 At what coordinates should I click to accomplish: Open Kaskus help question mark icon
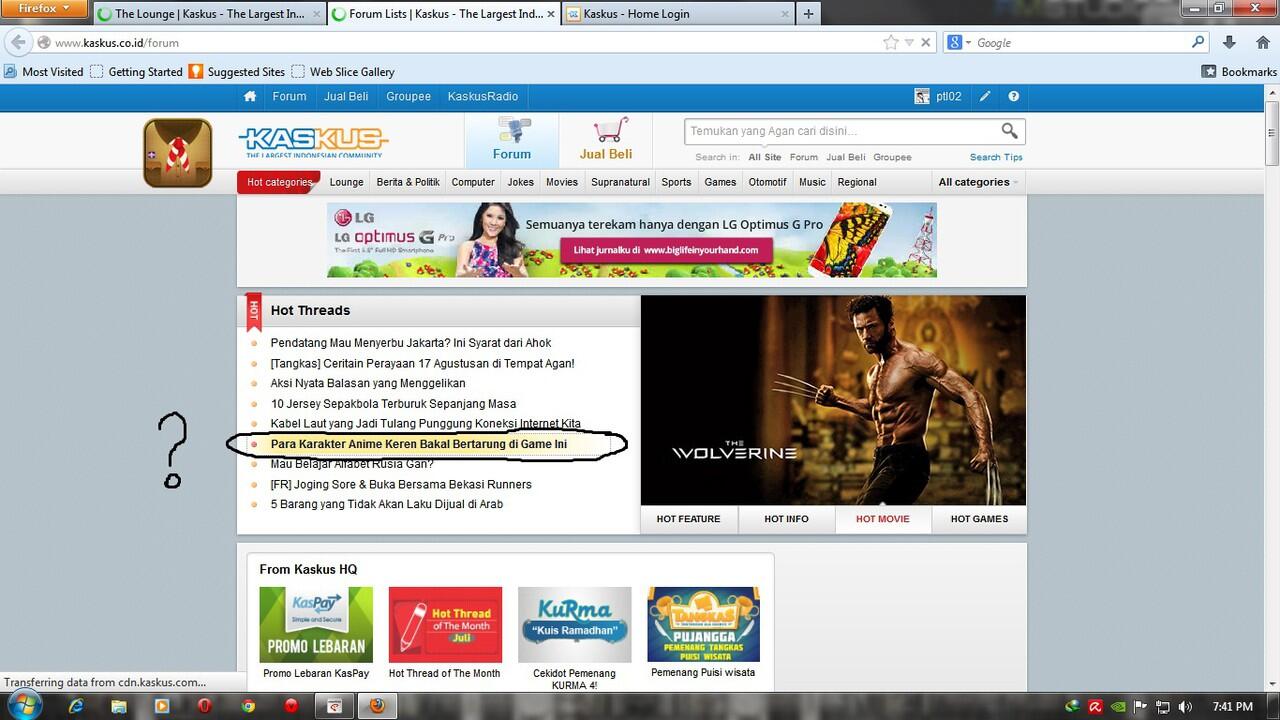pos(1013,96)
